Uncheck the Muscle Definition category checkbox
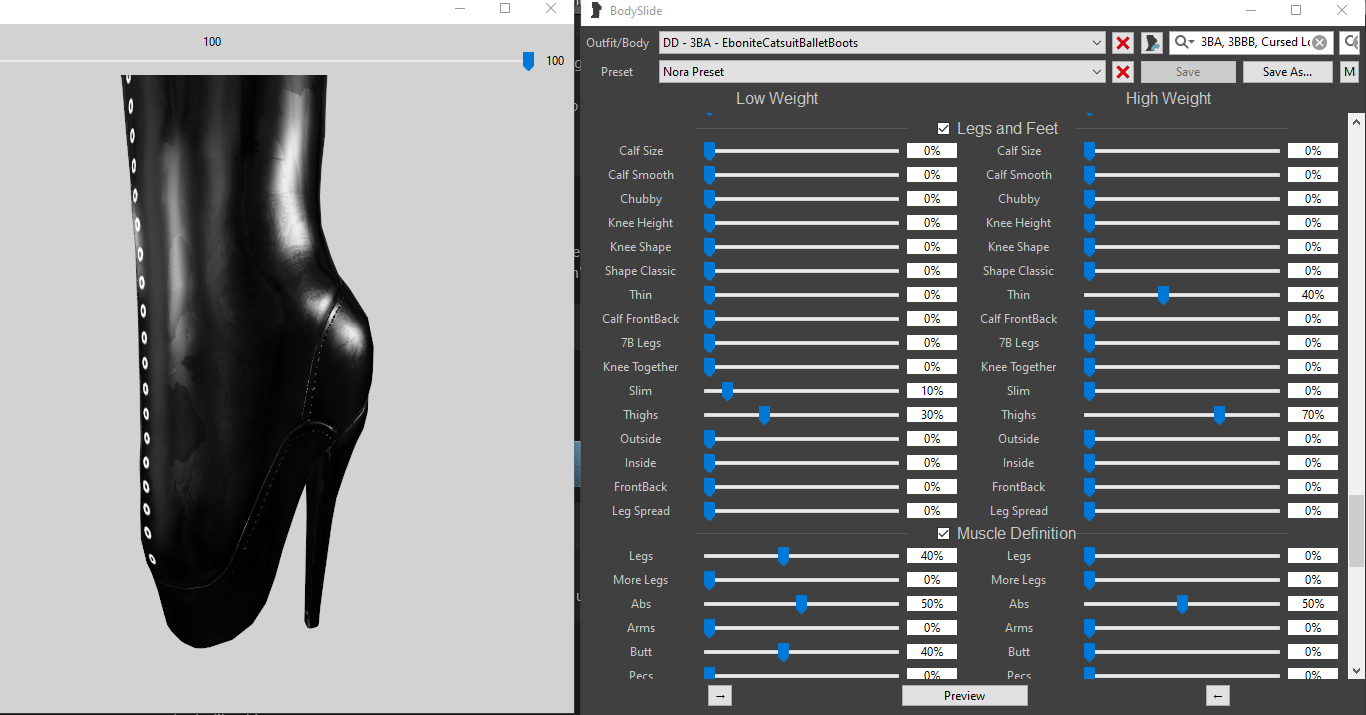This screenshot has height=715, width=1366. pyautogui.click(x=943, y=534)
